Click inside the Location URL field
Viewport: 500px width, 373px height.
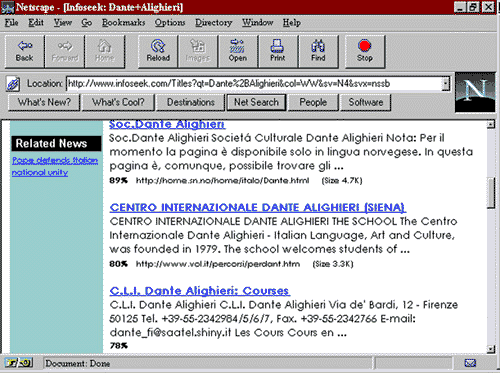point(254,84)
